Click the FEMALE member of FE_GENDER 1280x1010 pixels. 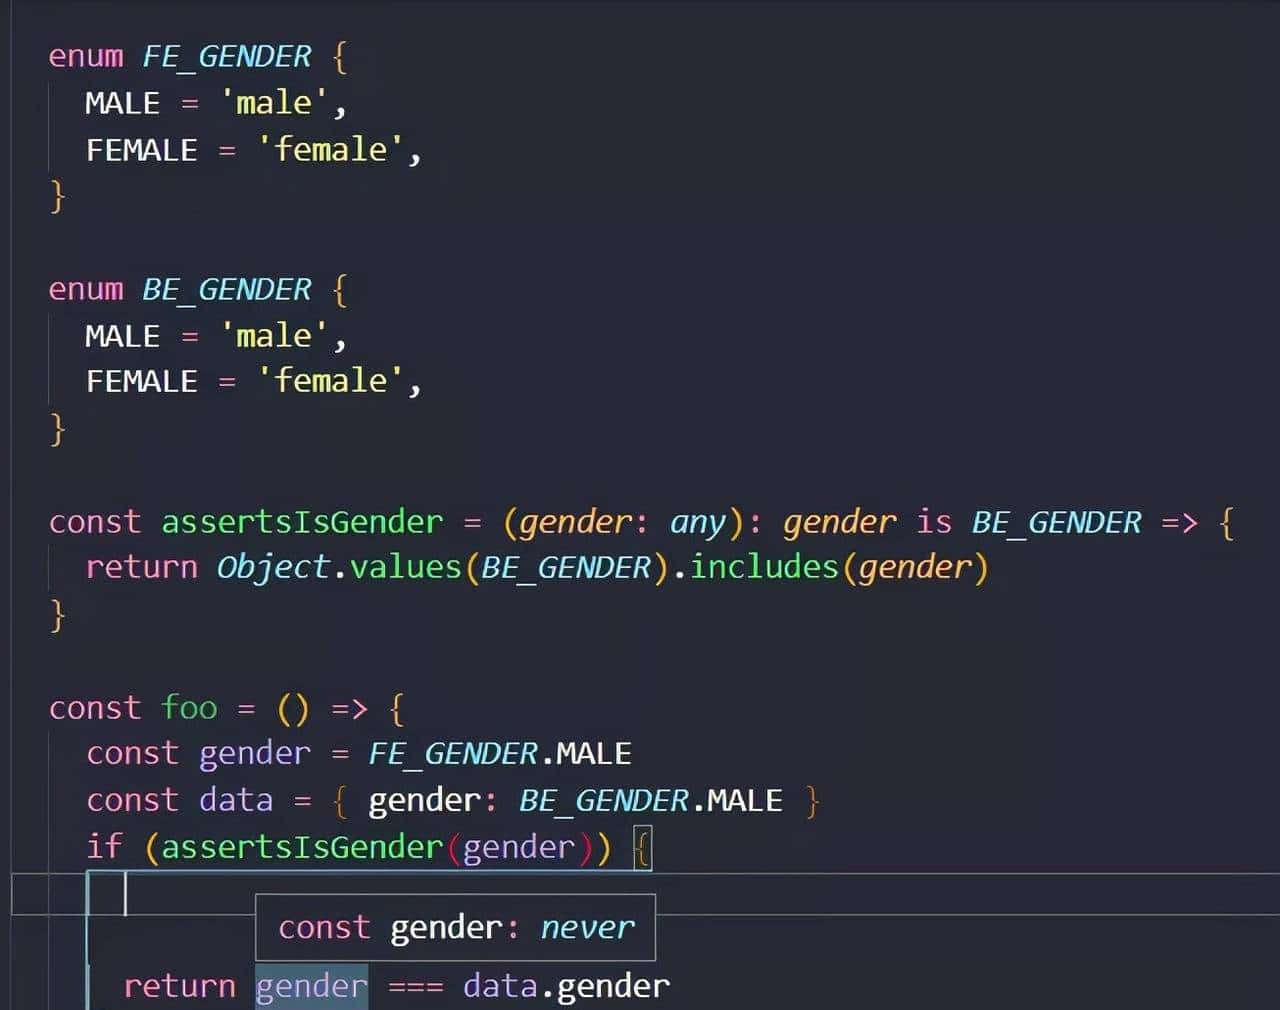pos(141,149)
